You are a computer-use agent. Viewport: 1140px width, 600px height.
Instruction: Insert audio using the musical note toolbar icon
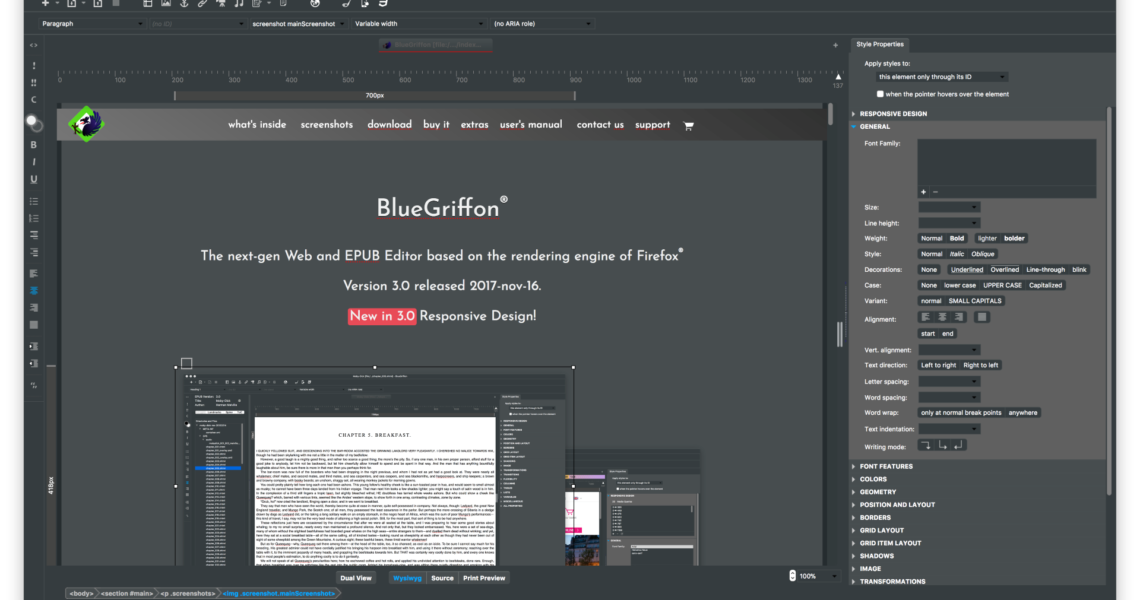[239, 5]
